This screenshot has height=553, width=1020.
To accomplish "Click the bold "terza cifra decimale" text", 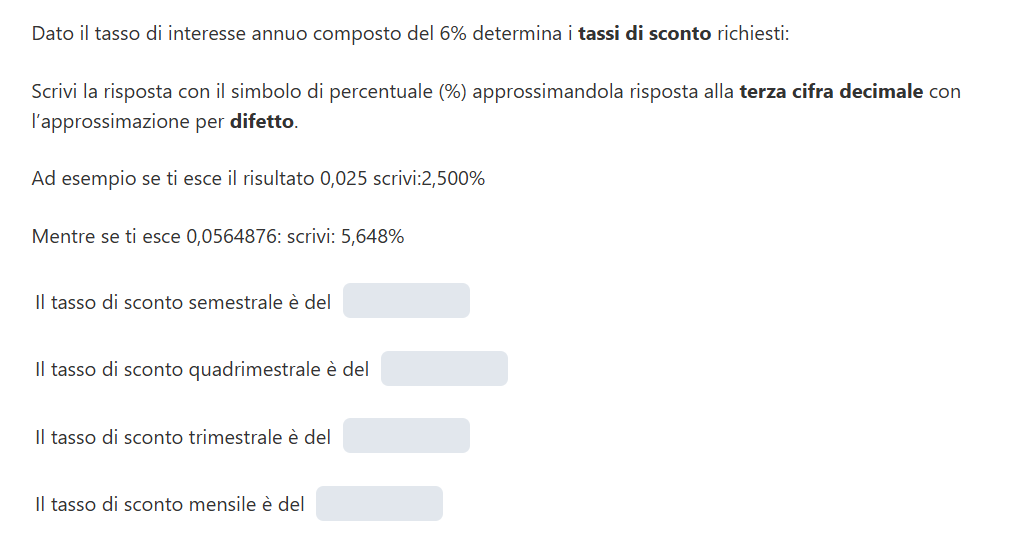I will point(831,93).
